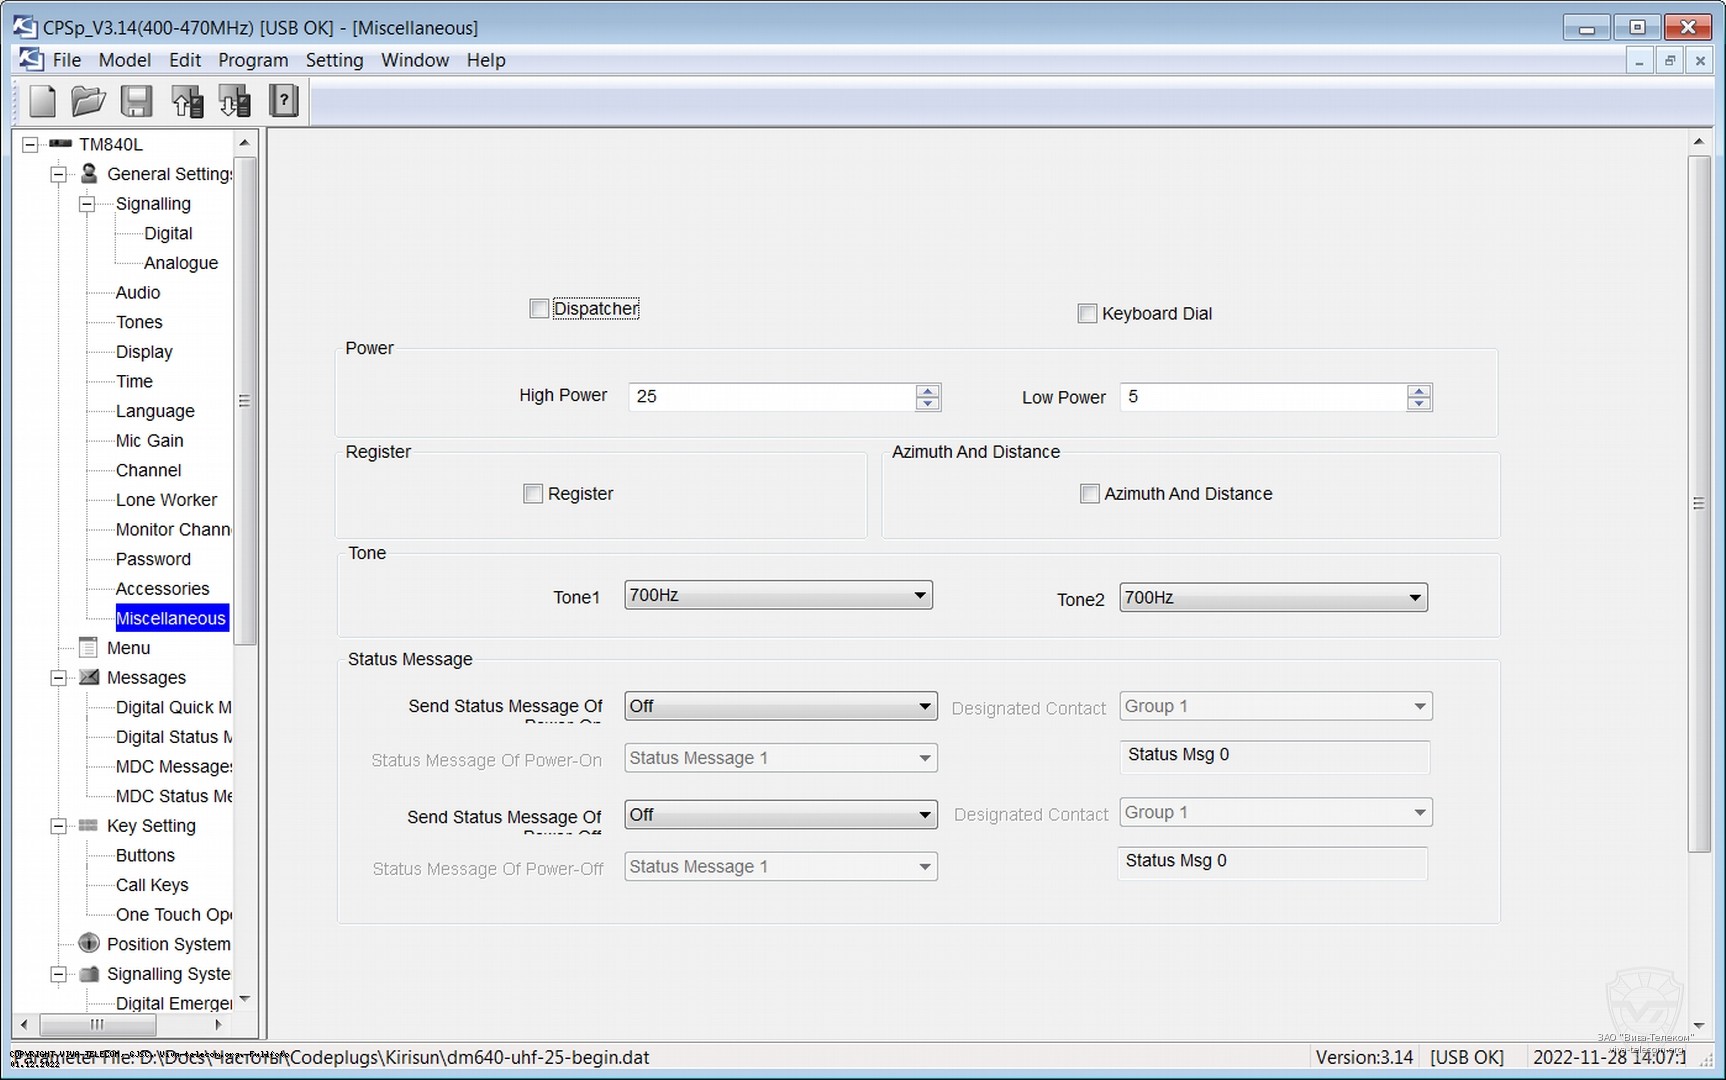Open the Send Status Message Of Power-On dropdown
Screen dimensions: 1726x1080
(780, 706)
